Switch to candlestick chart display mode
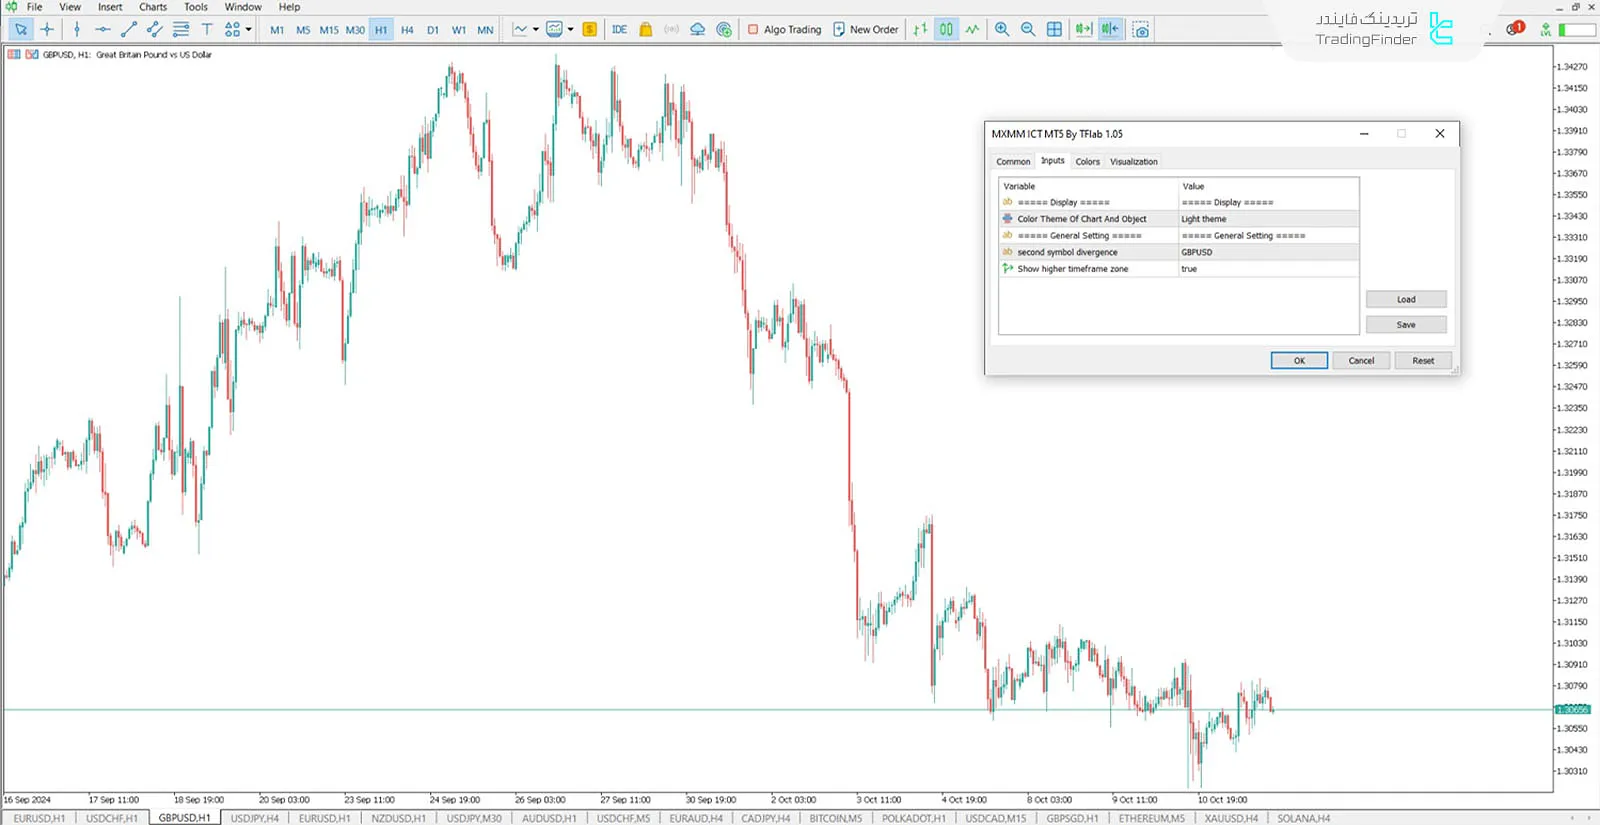The width and height of the screenshot is (1600, 825). tap(946, 30)
